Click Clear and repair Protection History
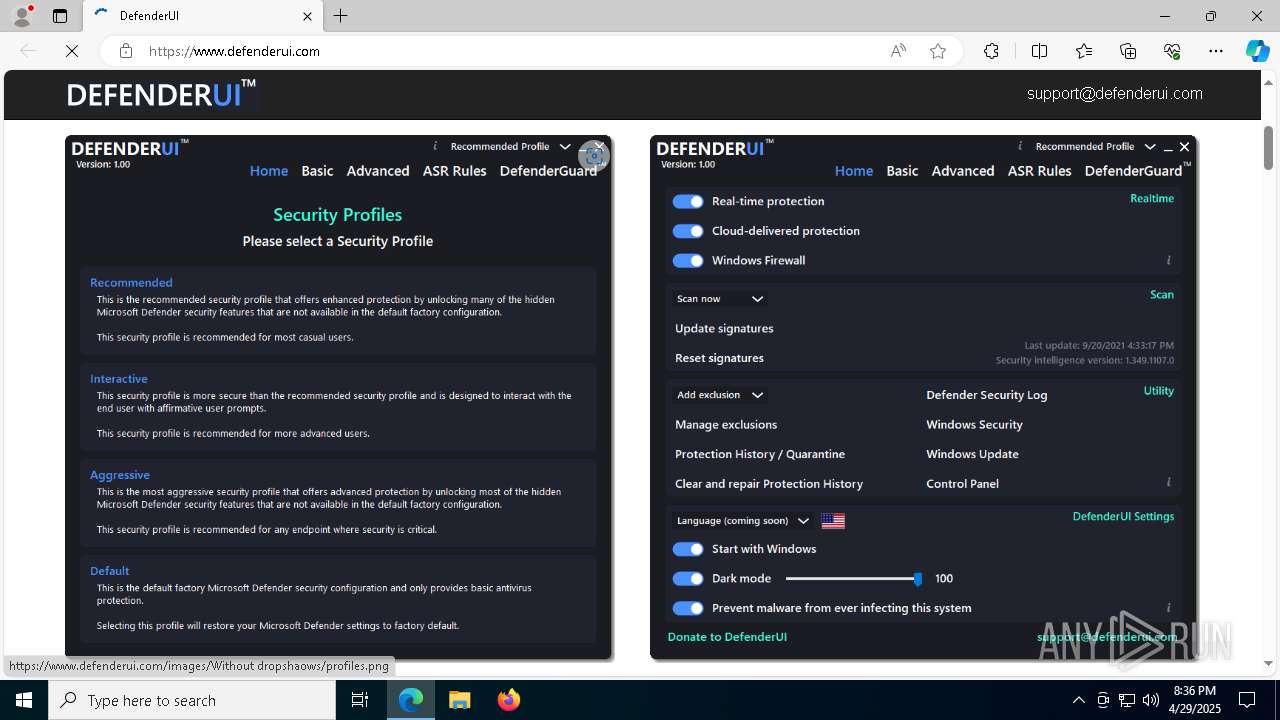The image size is (1280, 720). tap(769, 484)
